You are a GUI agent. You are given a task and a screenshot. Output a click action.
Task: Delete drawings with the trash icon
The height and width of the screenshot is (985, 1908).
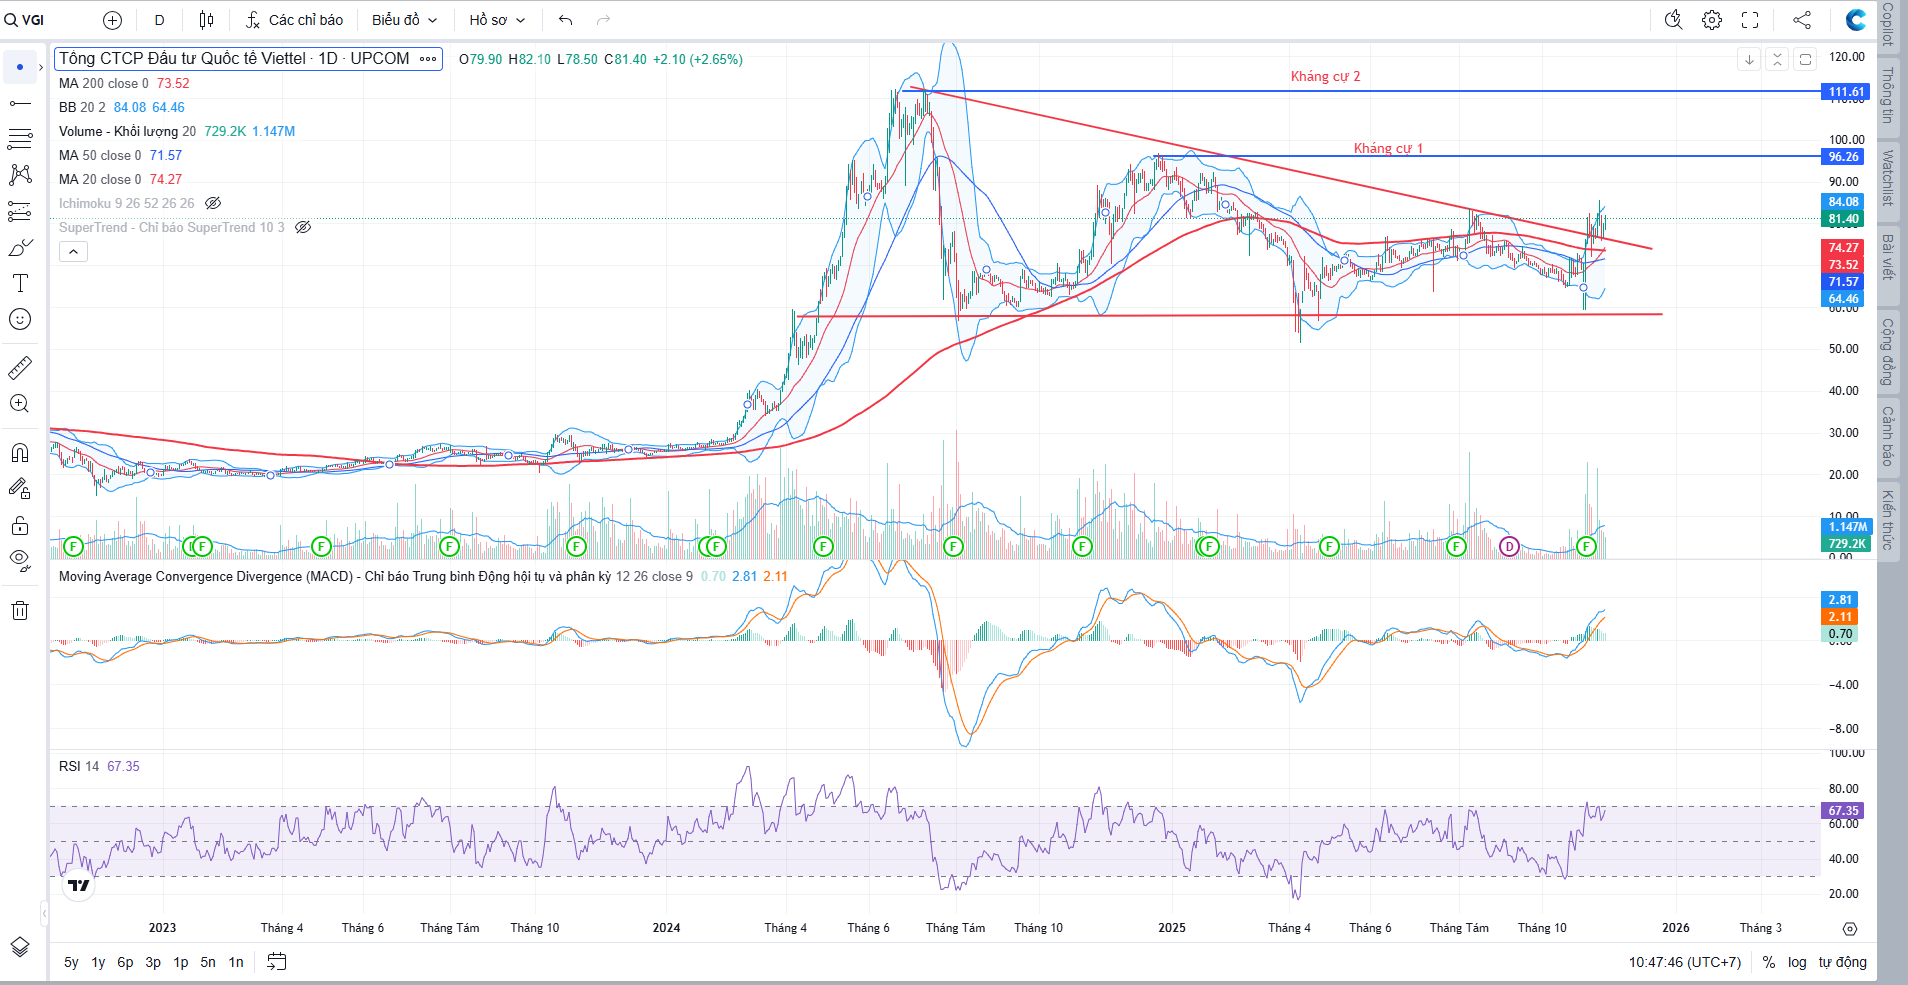coord(20,610)
